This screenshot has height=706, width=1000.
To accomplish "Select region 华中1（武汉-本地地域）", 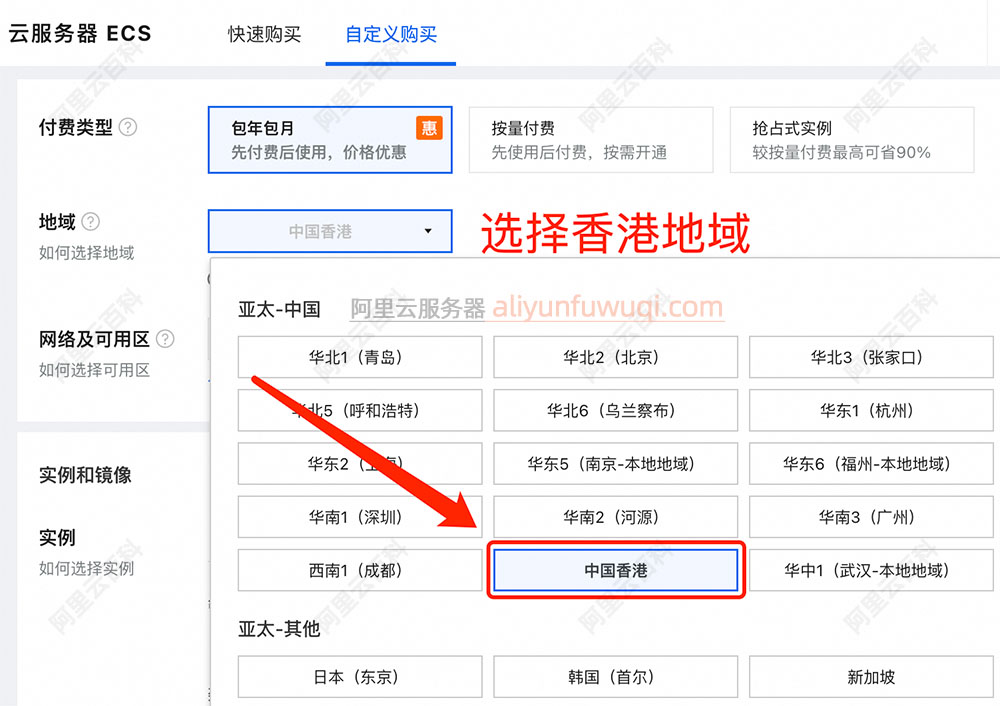I will (871, 570).
